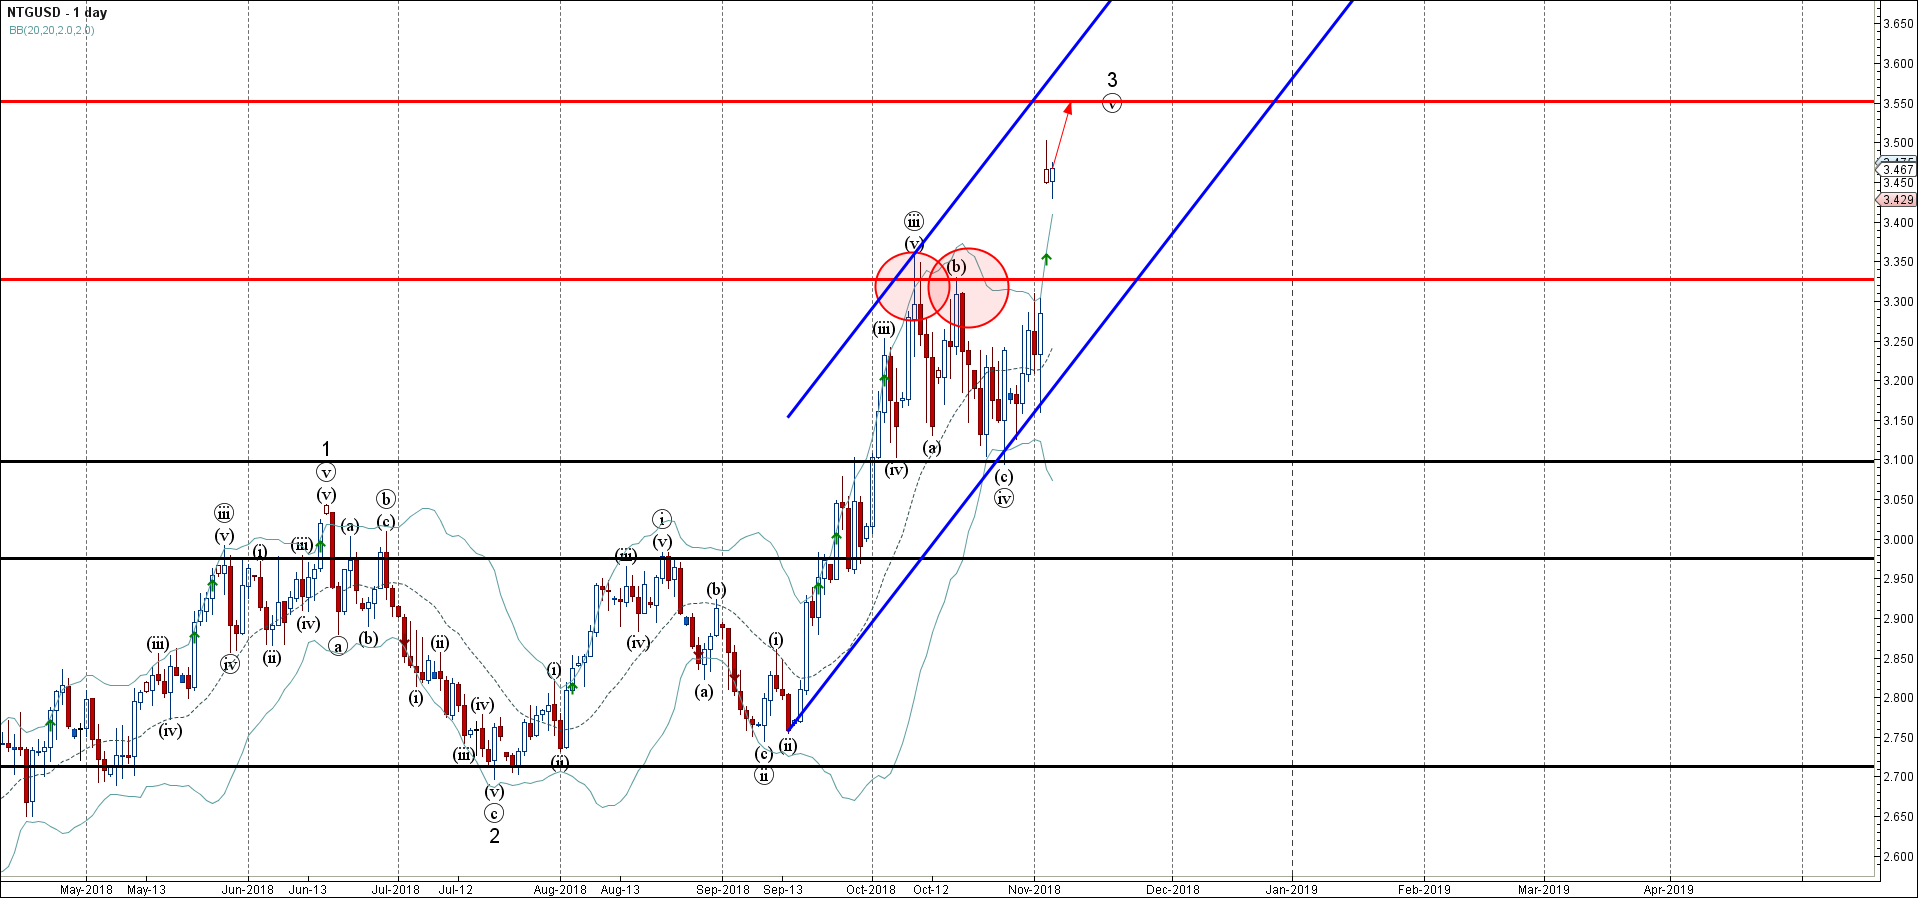Click the 3.650 price axis label
Viewport: 1918px width, 898px height.
[x=1897, y=24]
